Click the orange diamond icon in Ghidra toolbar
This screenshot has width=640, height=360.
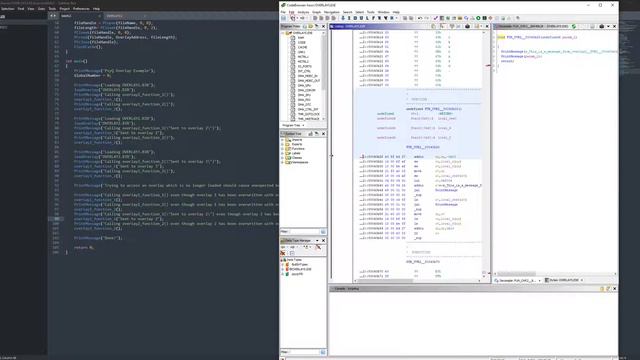pyautogui.click(x=491, y=18)
